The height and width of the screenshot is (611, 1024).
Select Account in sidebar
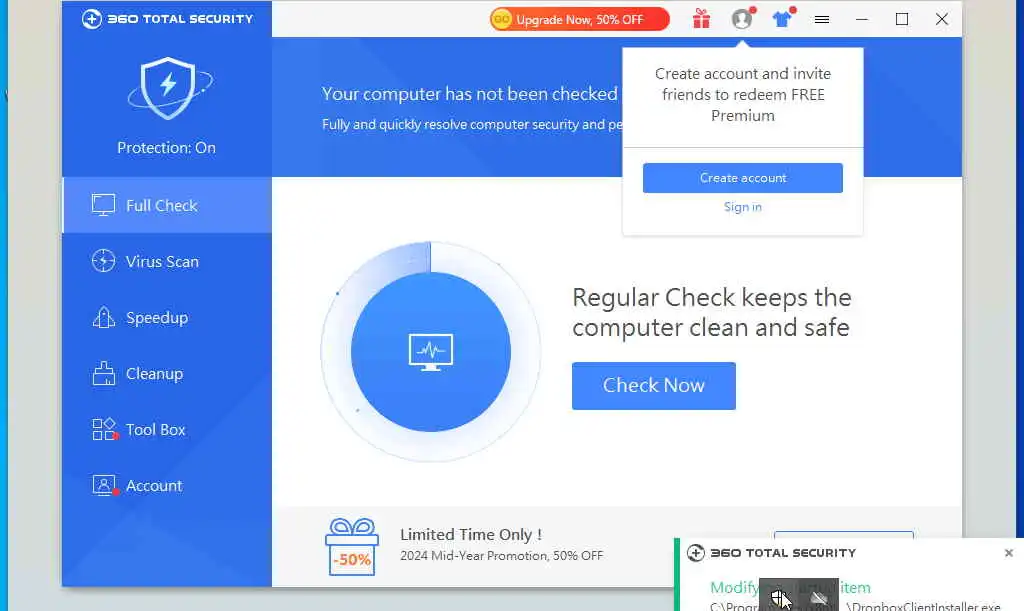click(x=167, y=486)
